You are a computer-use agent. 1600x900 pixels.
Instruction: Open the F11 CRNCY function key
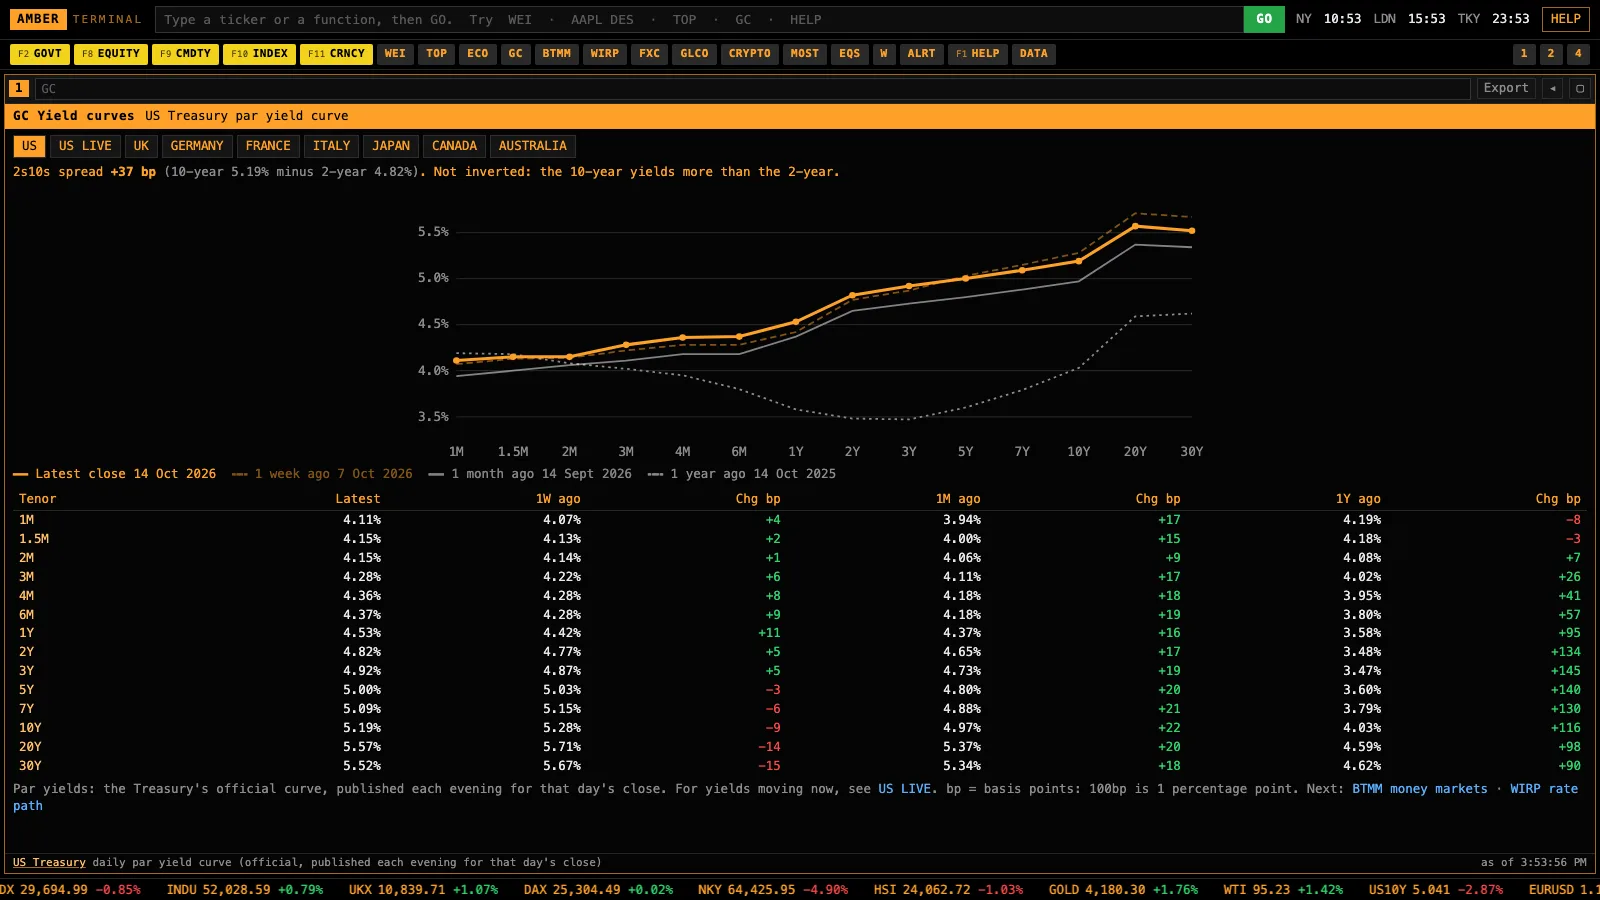point(337,54)
